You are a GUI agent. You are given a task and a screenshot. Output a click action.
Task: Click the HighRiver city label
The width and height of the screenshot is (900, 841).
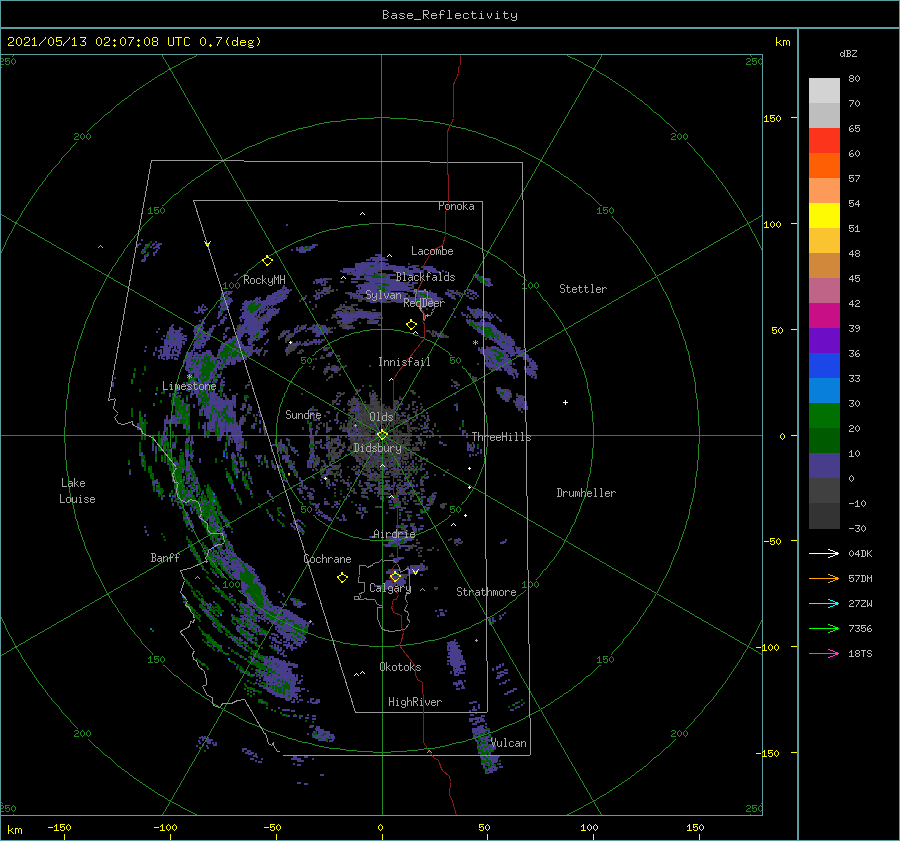tap(415, 702)
